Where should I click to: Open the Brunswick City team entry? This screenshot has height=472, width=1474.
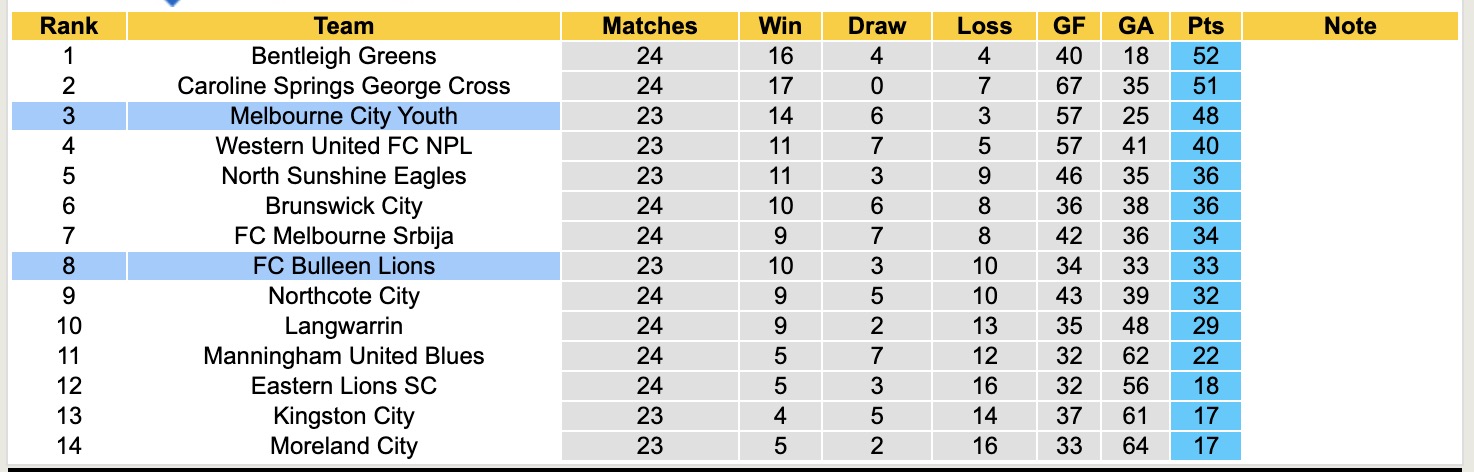(343, 206)
